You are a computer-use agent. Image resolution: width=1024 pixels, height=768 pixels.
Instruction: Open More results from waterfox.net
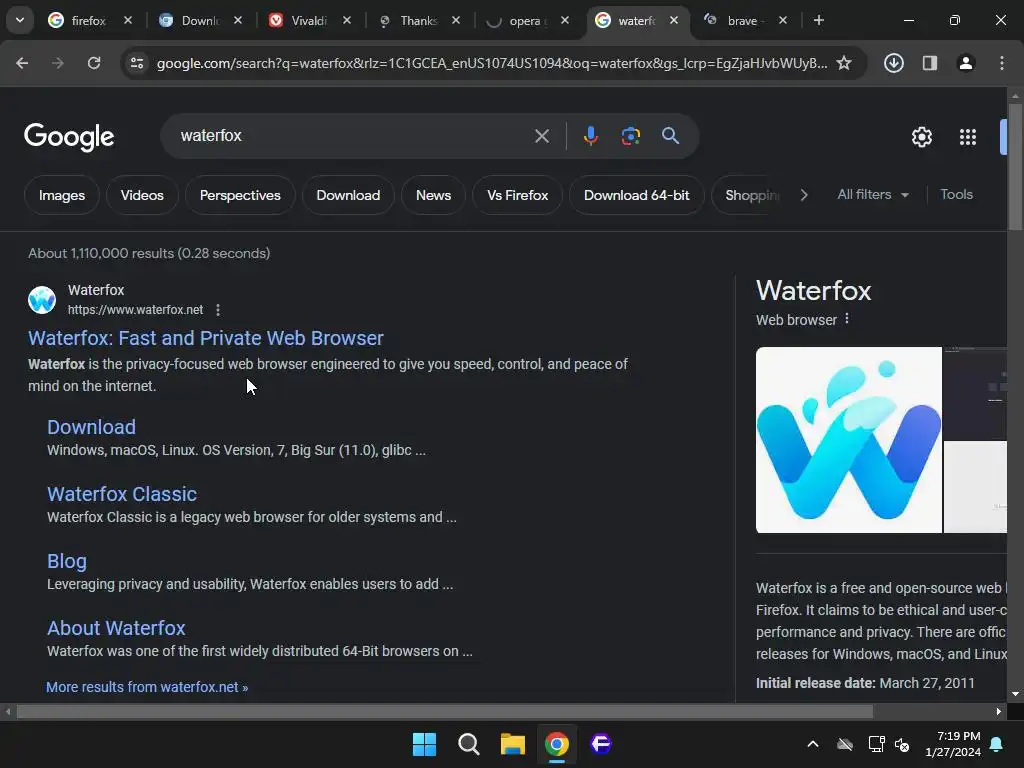coord(147,687)
